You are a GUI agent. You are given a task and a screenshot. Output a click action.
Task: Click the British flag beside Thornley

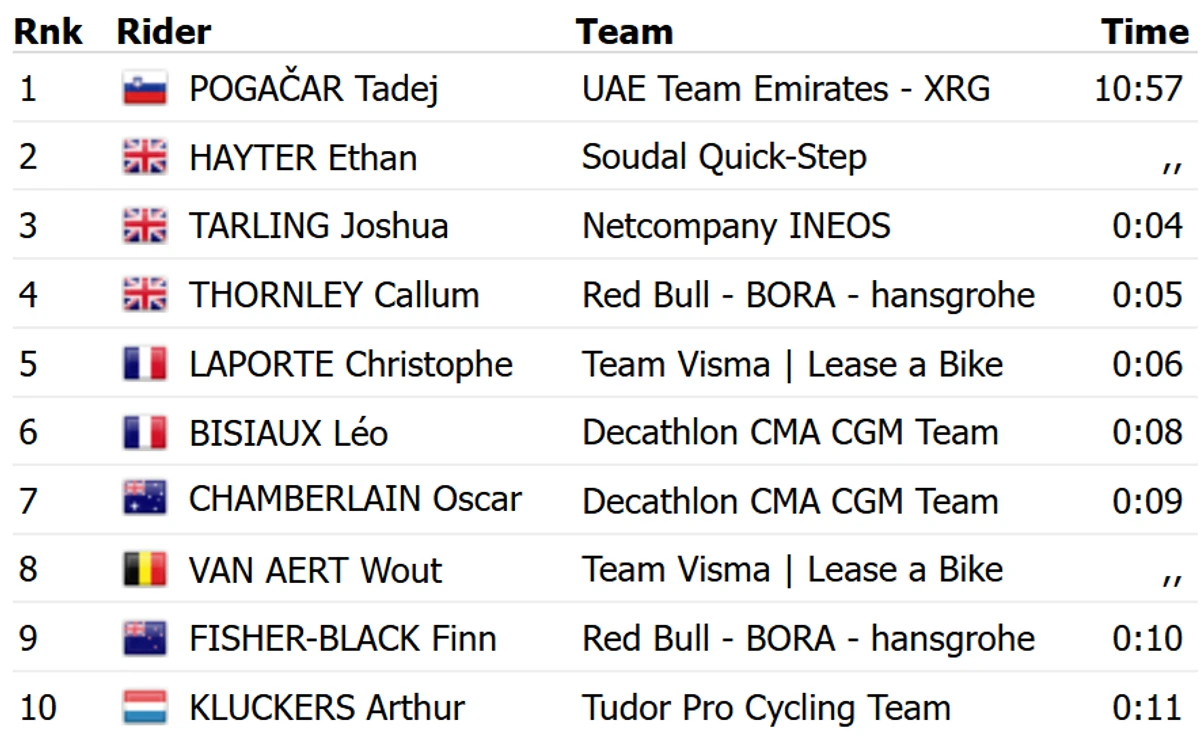pyautogui.click(x=145, y=295)
